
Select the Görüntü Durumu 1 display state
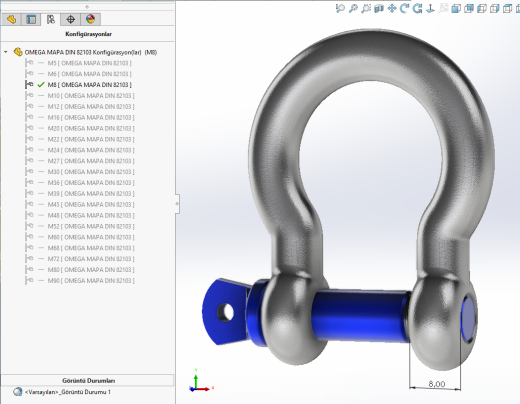pyautogui.click(x=68, y=392)
